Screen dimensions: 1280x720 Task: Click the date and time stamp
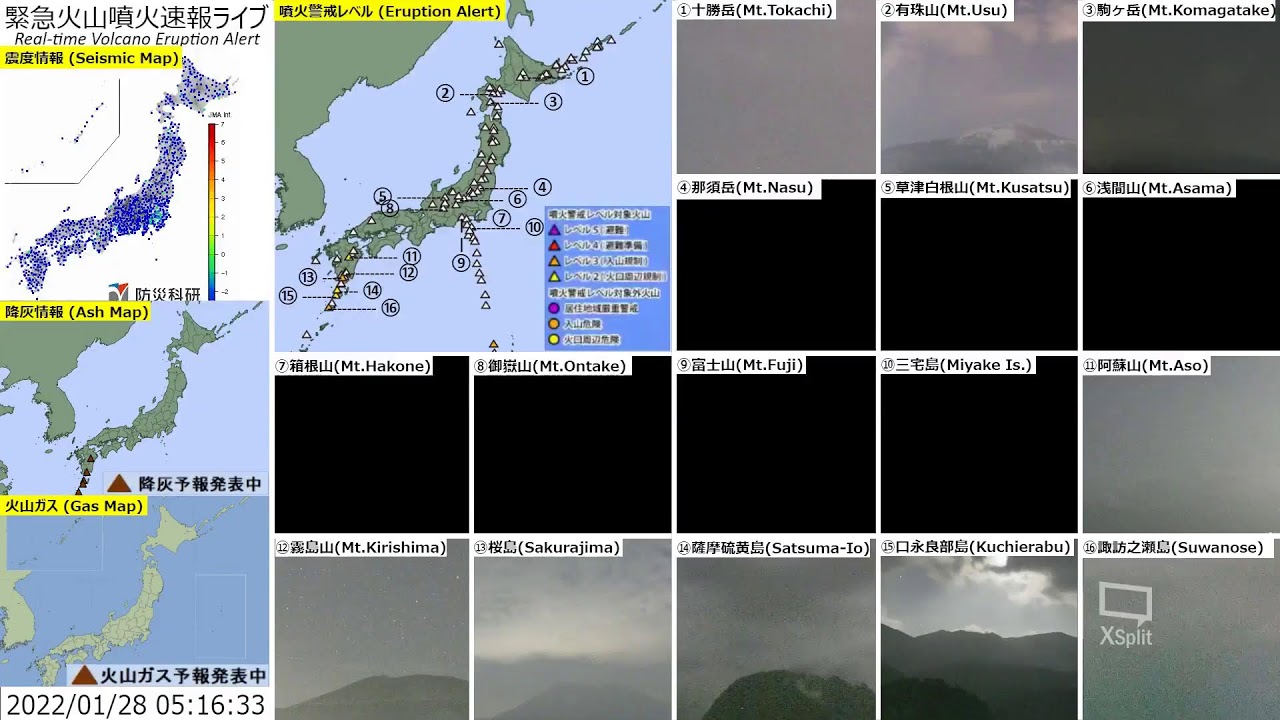135,705
